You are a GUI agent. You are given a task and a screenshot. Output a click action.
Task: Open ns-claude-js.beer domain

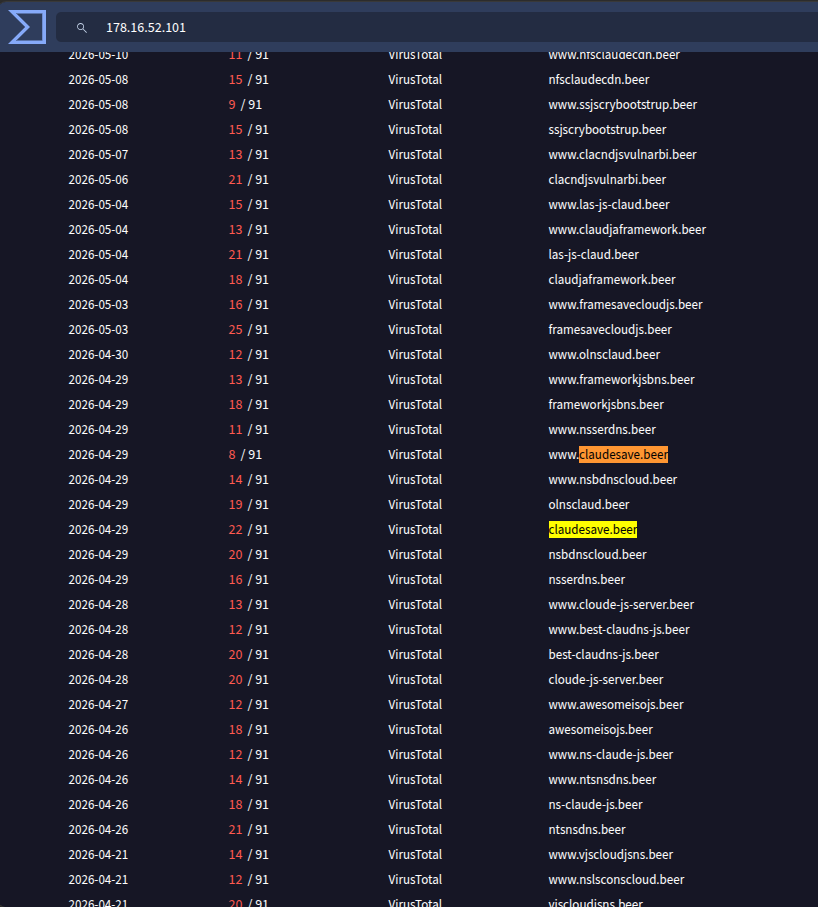pyautogui.click(x=595, y=804)
